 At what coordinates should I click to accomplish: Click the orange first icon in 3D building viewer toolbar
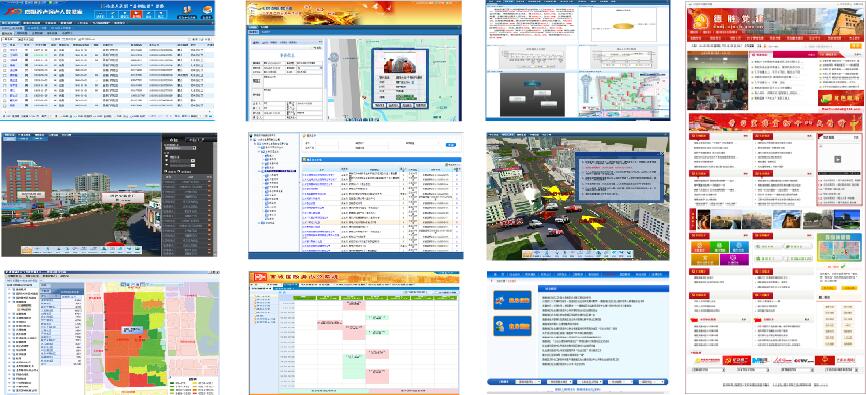click(27, 250)
